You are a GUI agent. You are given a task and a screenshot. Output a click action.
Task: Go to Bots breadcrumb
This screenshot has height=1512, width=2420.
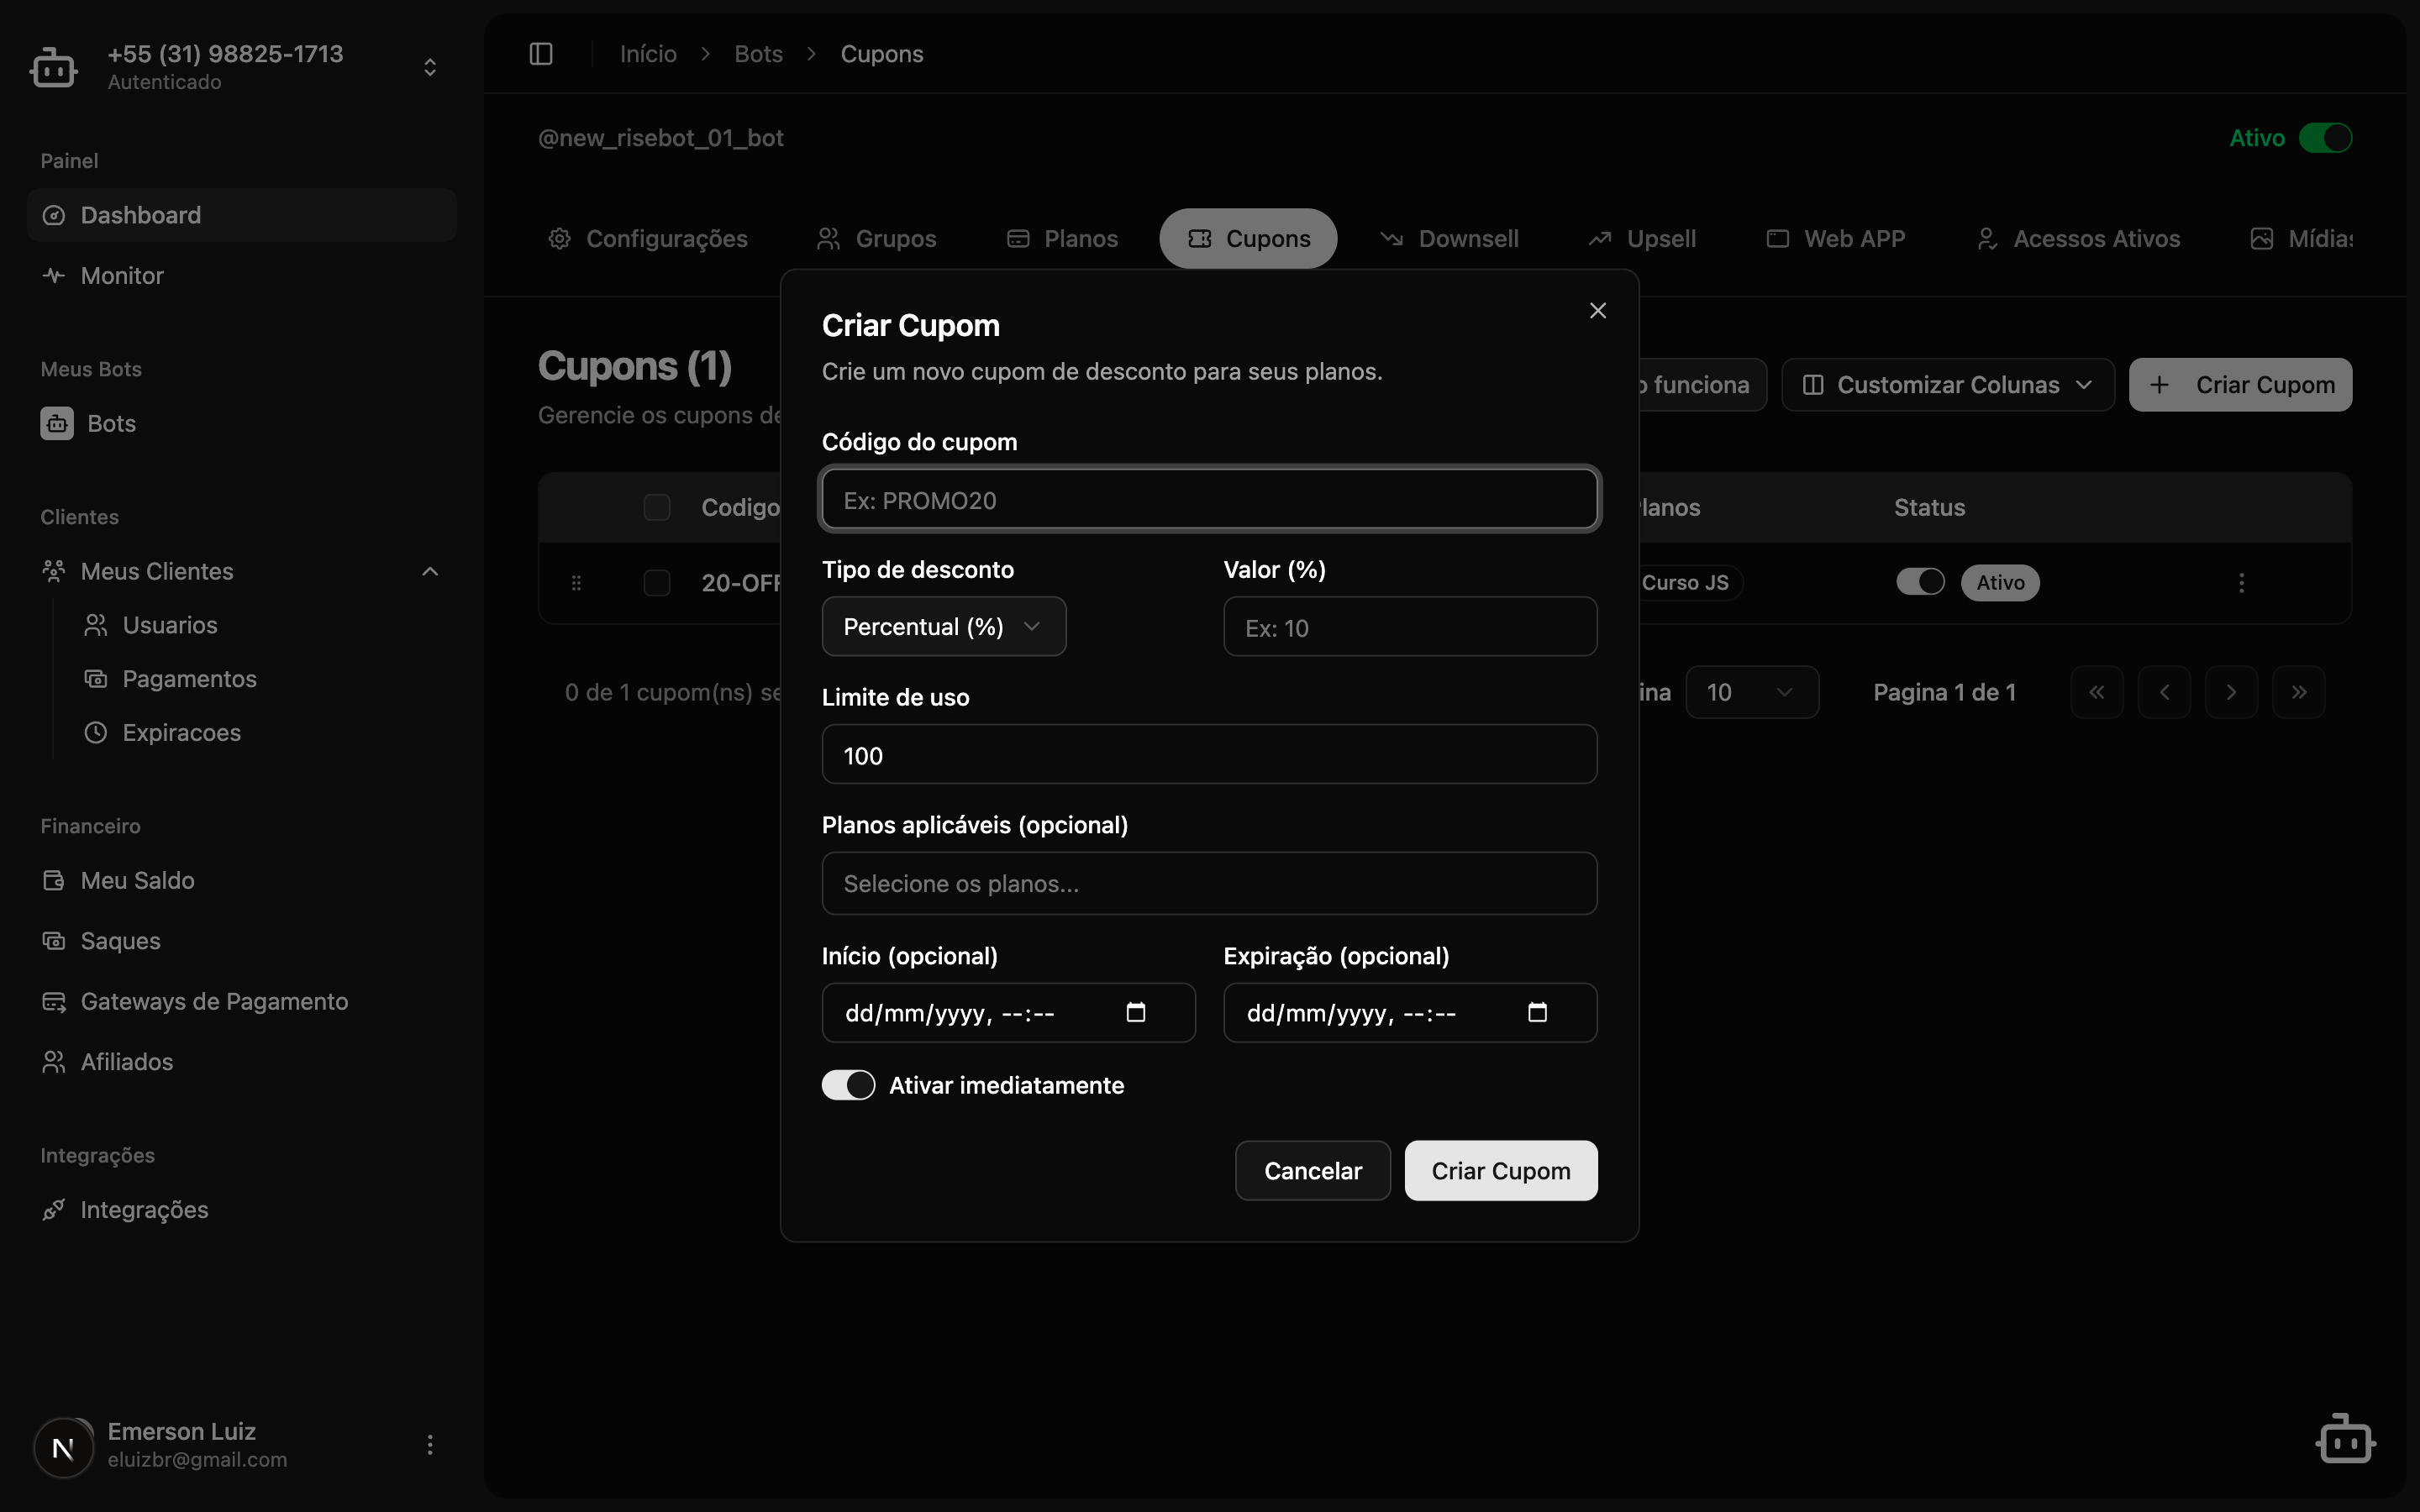[x=758, y=54]
